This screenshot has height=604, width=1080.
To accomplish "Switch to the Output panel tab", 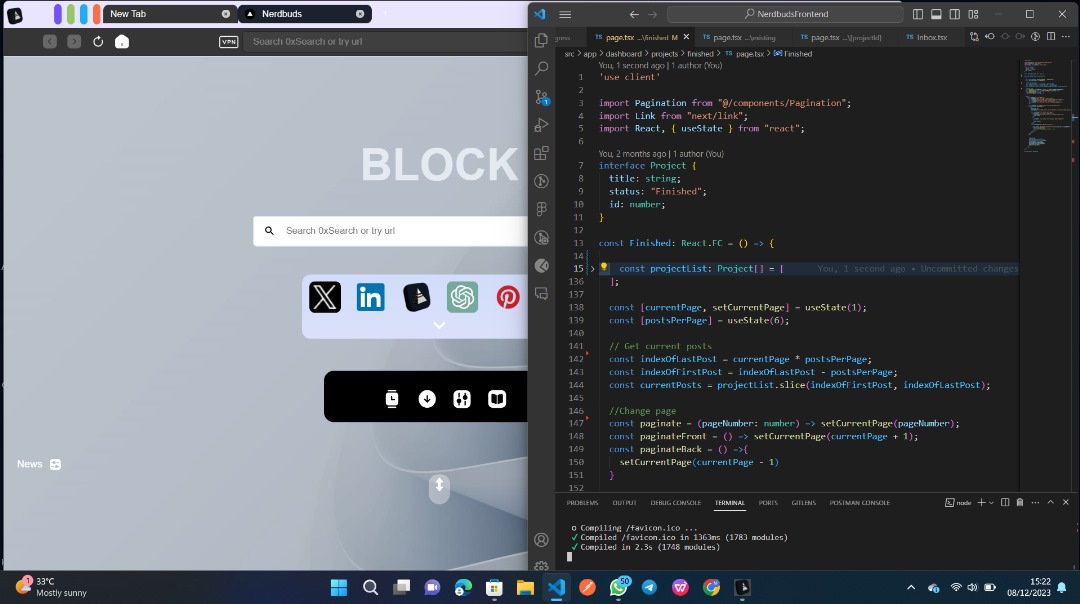I will [624, 503].
